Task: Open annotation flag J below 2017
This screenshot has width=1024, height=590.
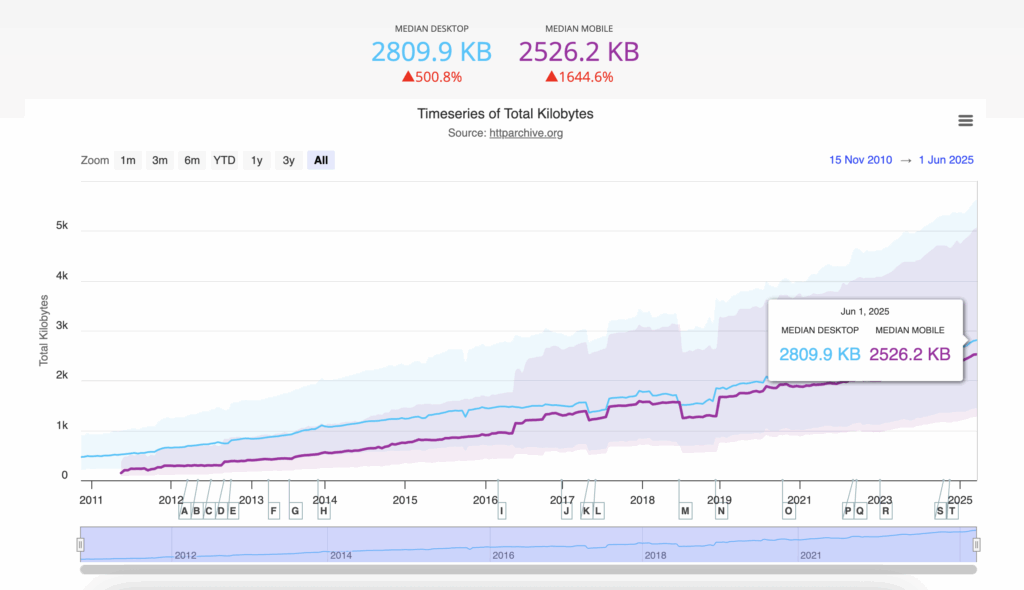Action: coord(567,510)
